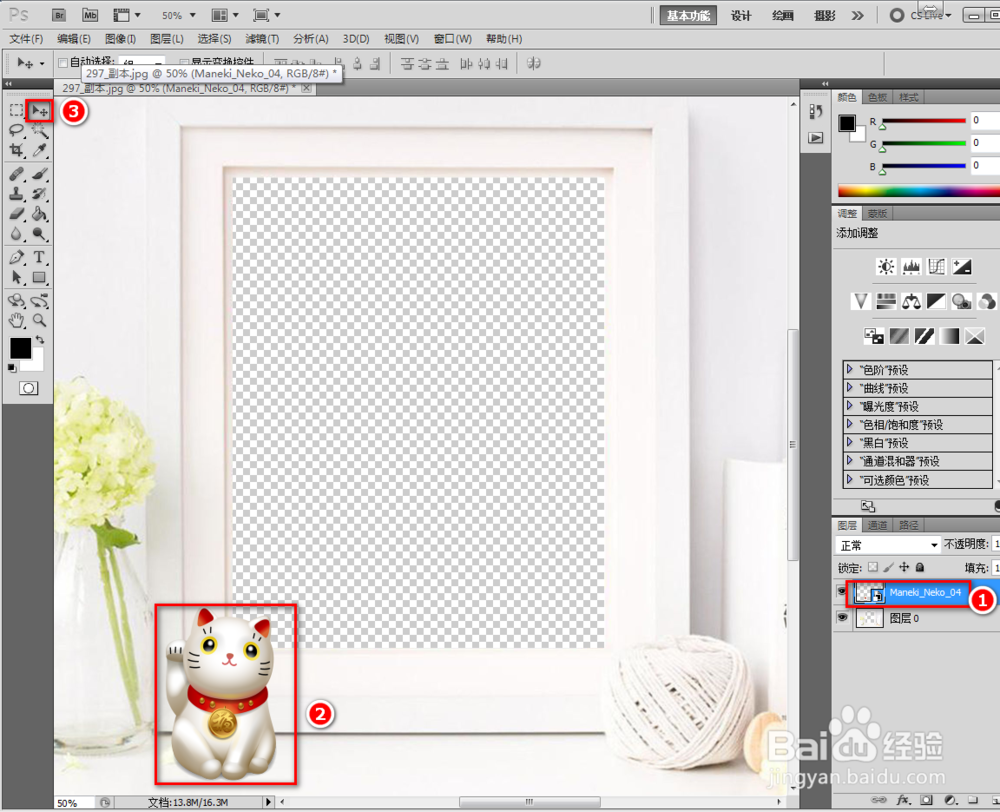Open the 文件(F) menu
This screenshot has width=1000, height=812.
click(x=26, y=39)
